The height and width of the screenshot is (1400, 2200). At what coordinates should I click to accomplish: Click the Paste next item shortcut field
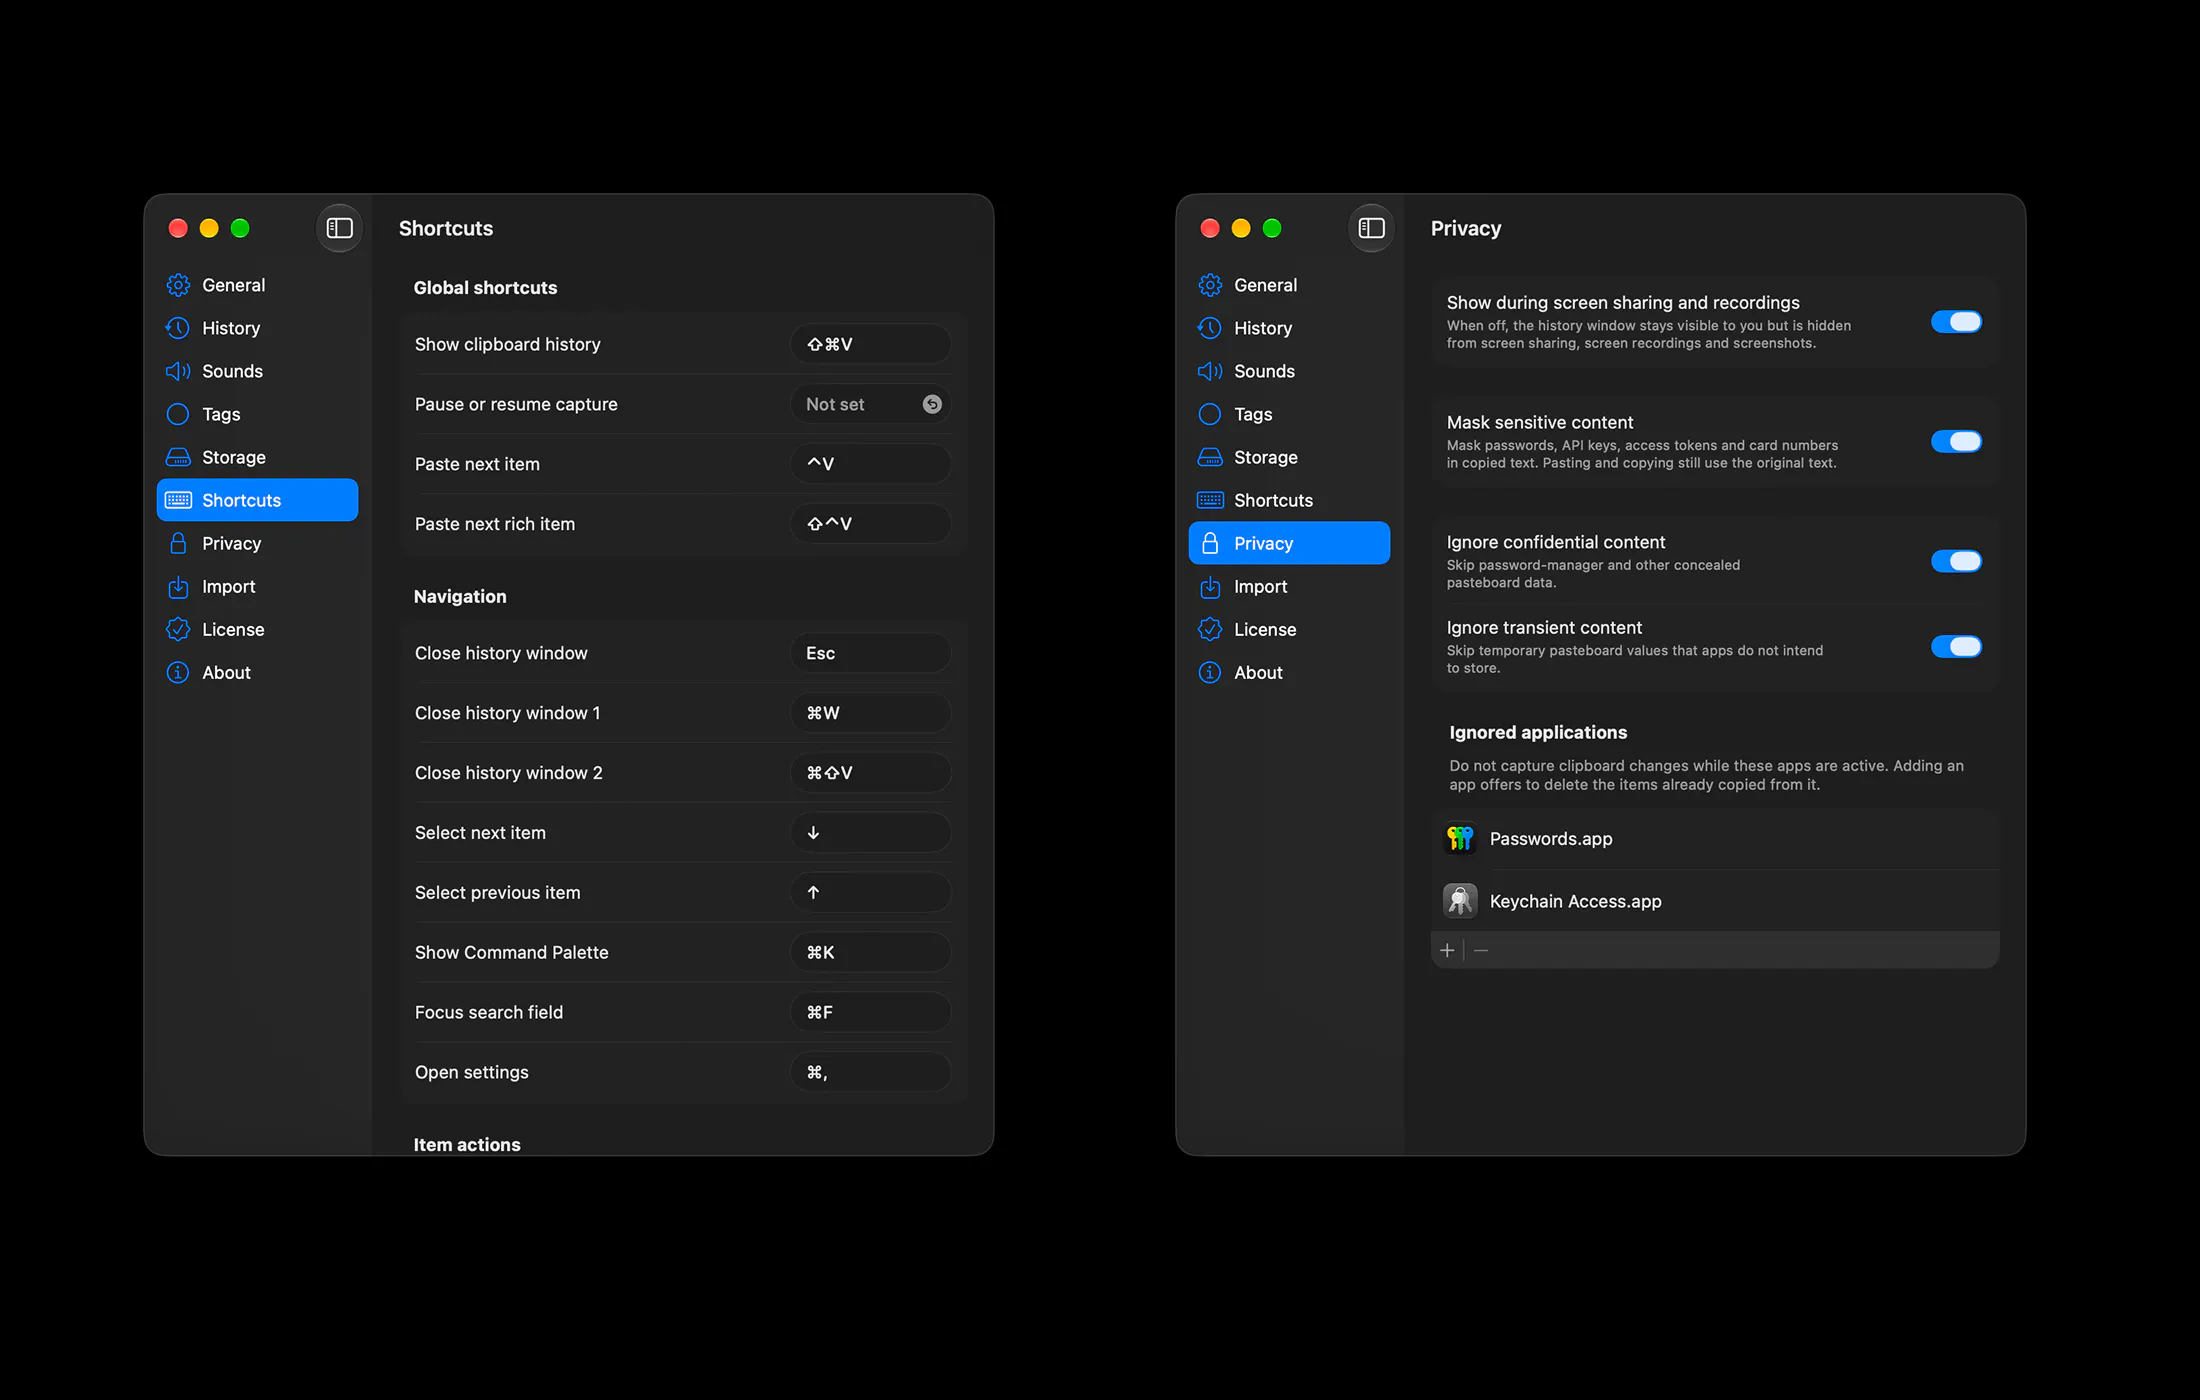[870, 464]
